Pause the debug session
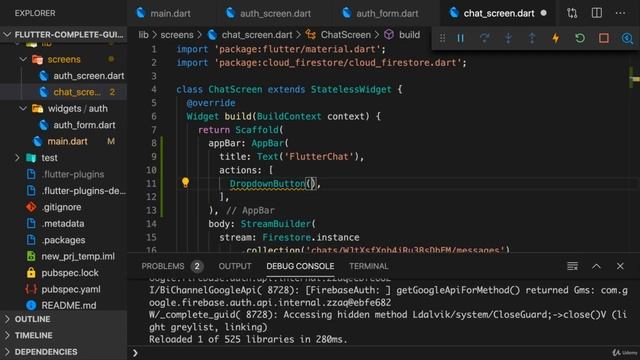This screenshot has height=360, width=640. click(x=460, y=38)
